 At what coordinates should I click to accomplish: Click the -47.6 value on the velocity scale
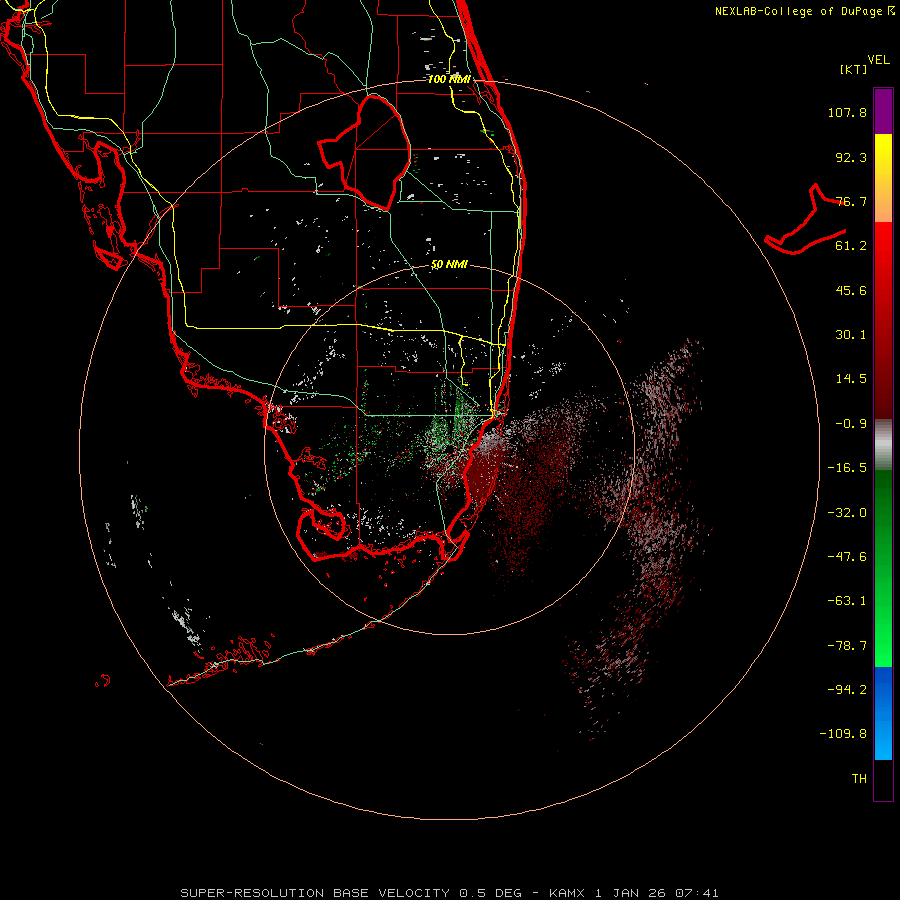click(847, 557)
